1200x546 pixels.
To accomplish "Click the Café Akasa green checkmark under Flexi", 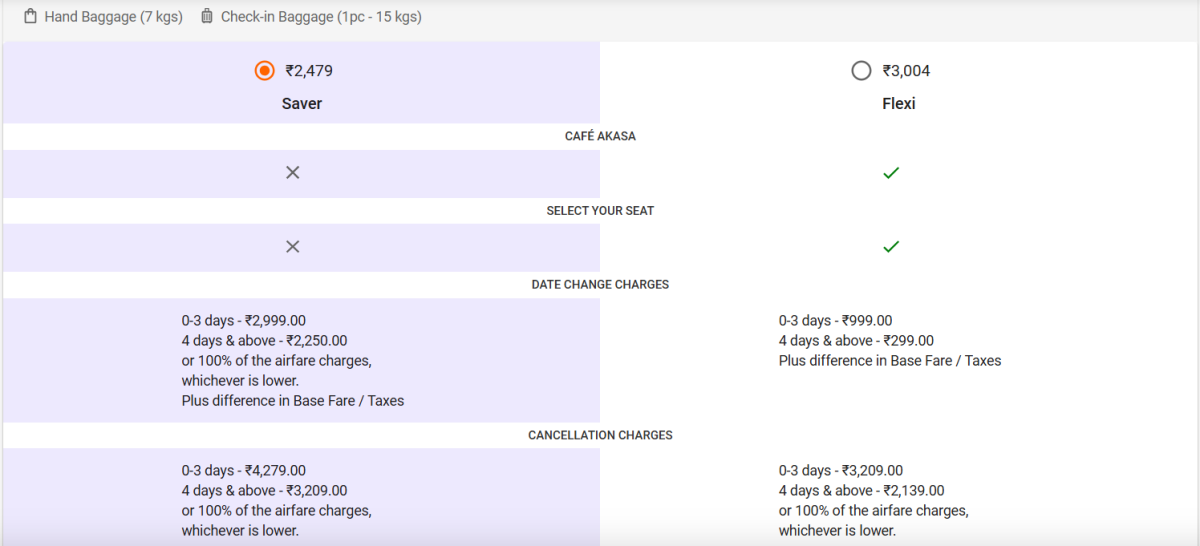I will (x=891, y=173).
